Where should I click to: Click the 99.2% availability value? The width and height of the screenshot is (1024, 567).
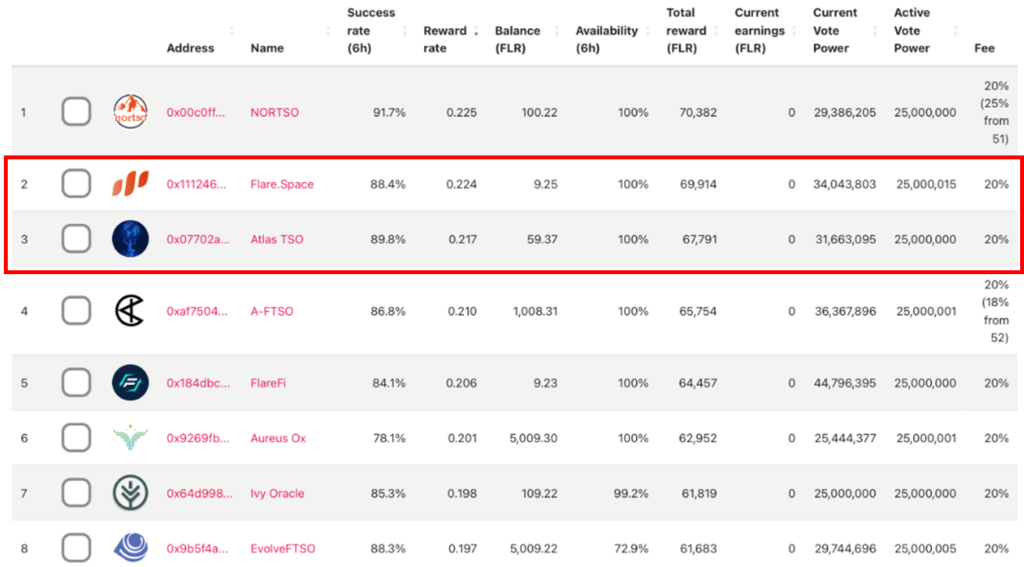click(631, 494)
